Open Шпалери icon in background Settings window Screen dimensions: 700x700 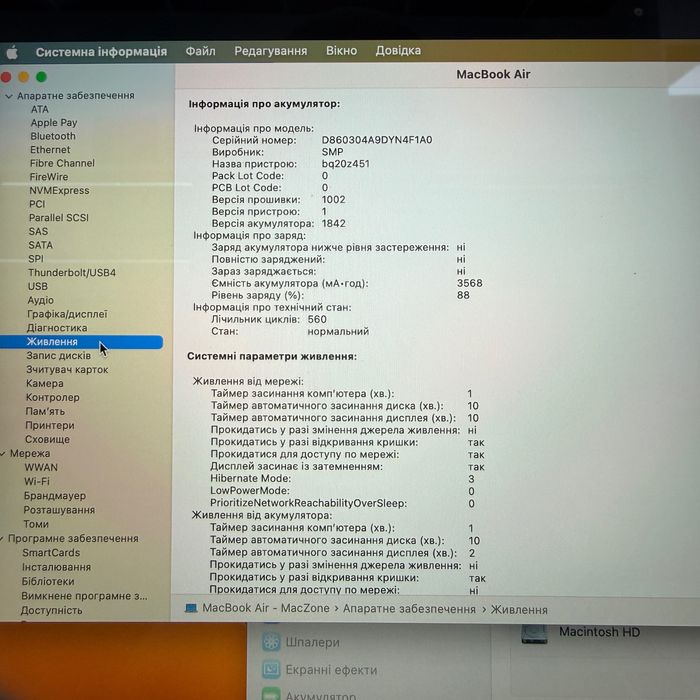(x=271, y=642)
